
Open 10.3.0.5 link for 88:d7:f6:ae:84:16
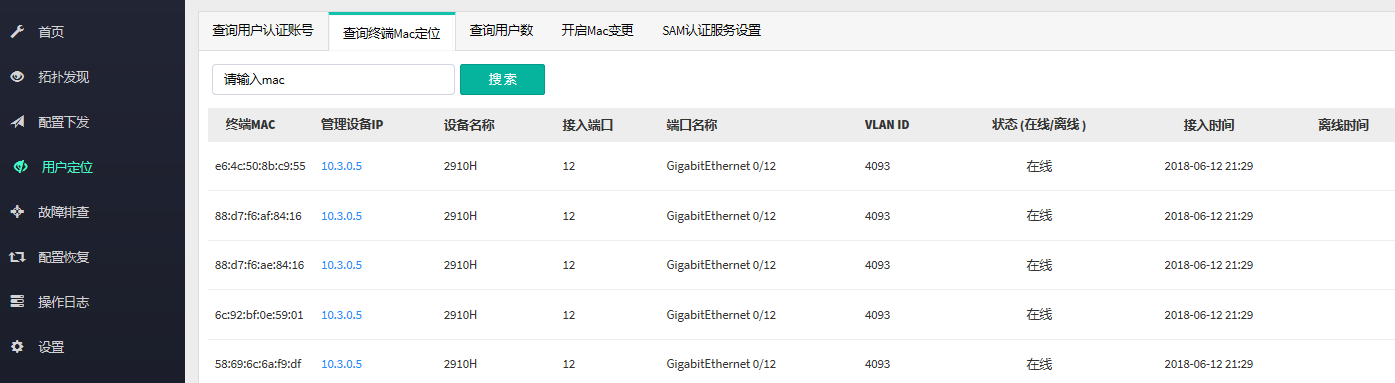click(341, 265)
